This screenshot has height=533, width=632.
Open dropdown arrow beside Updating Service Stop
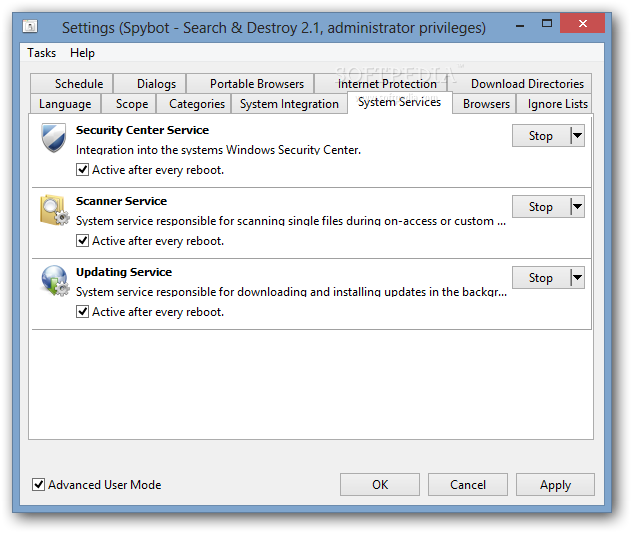click(577, 277)
